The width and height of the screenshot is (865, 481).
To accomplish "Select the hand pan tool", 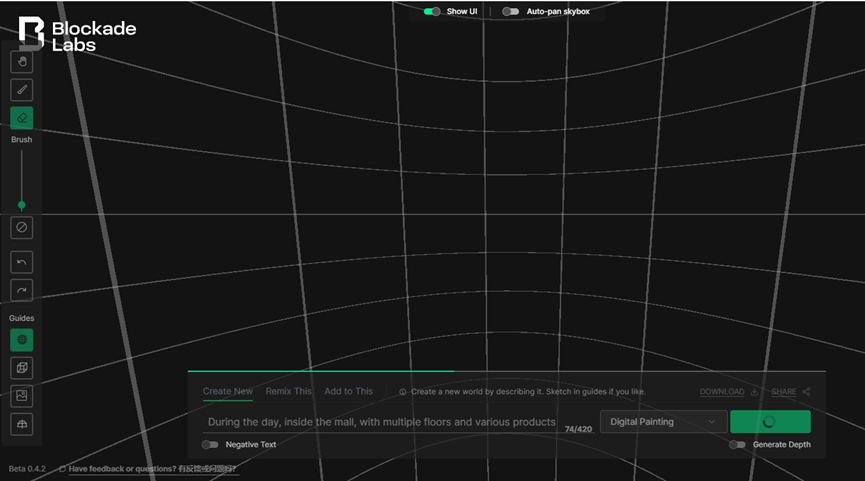I will tap(22, 61).
